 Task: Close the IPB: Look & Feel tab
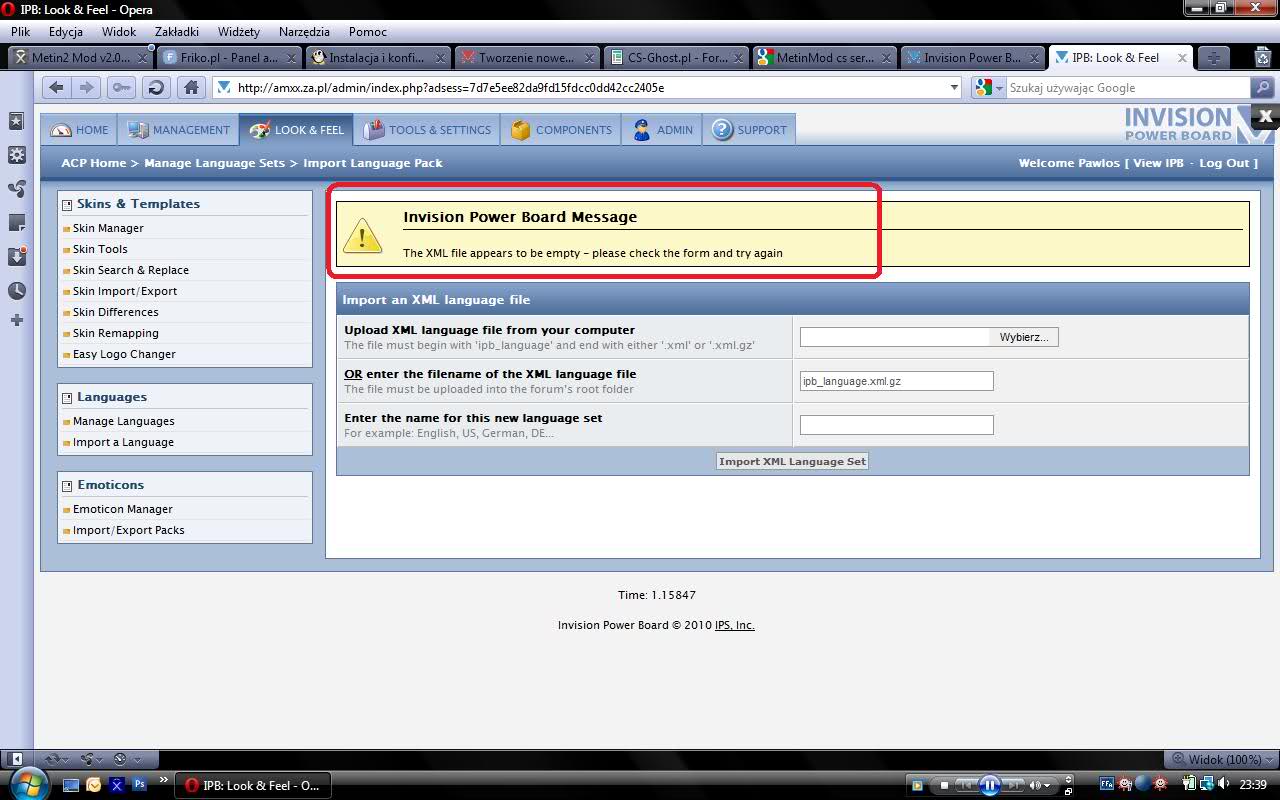(1181, 58)
